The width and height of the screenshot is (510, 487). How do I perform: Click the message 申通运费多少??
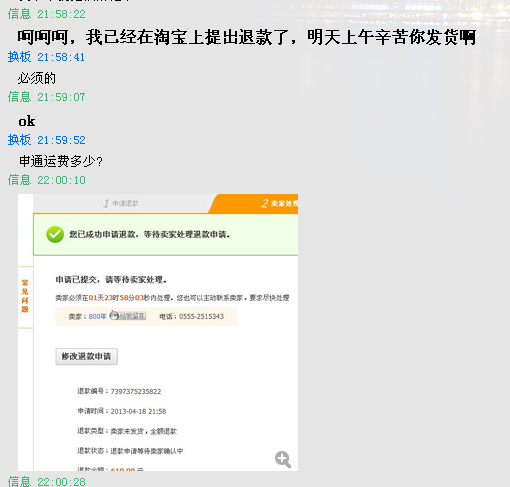coord(61,161)
